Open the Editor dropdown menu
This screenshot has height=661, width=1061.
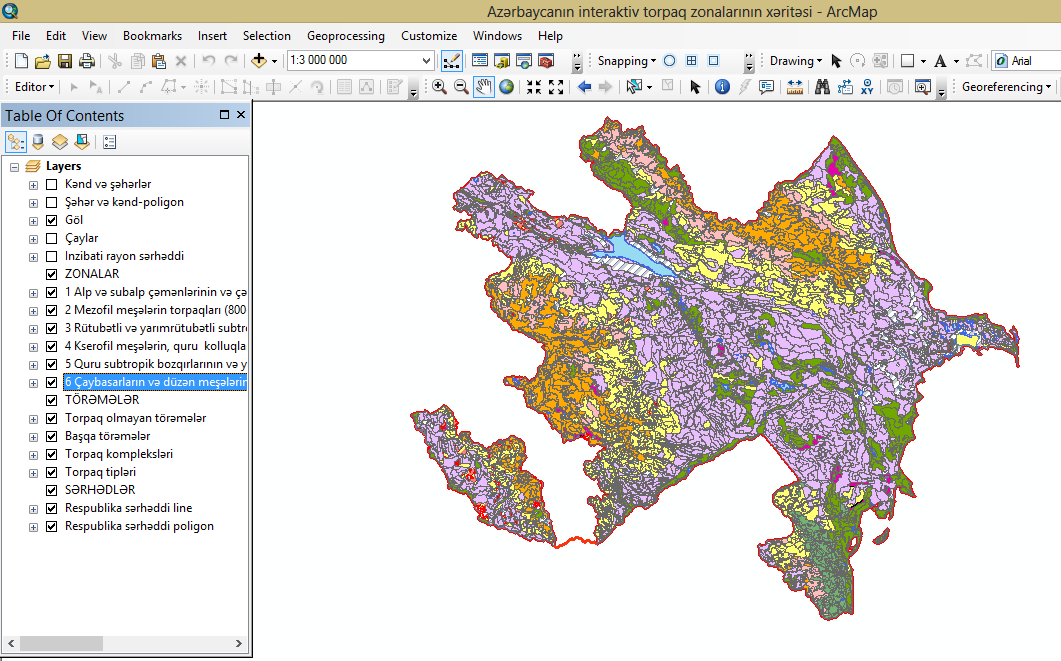pyautogui.click(x=35, y=87)
